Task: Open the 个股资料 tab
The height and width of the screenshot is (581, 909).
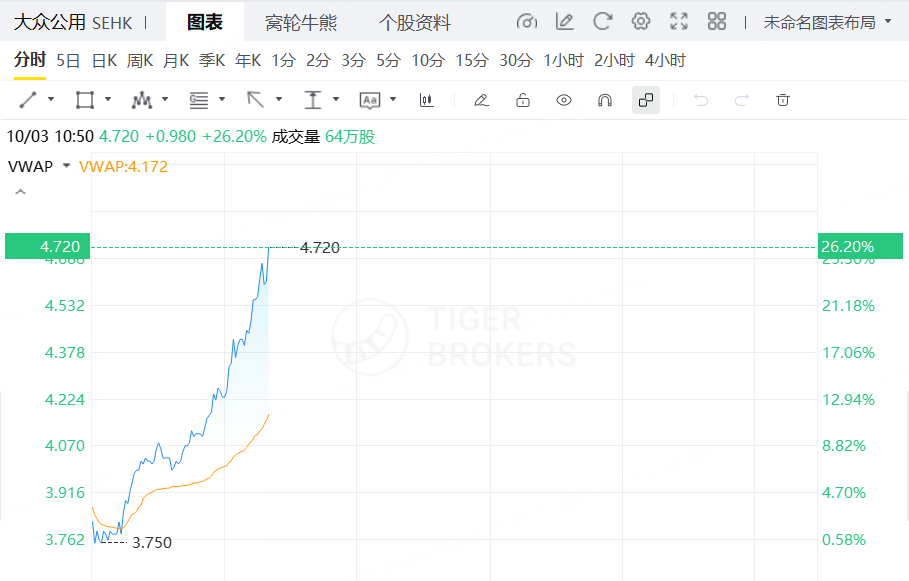Action: (415, 22)
